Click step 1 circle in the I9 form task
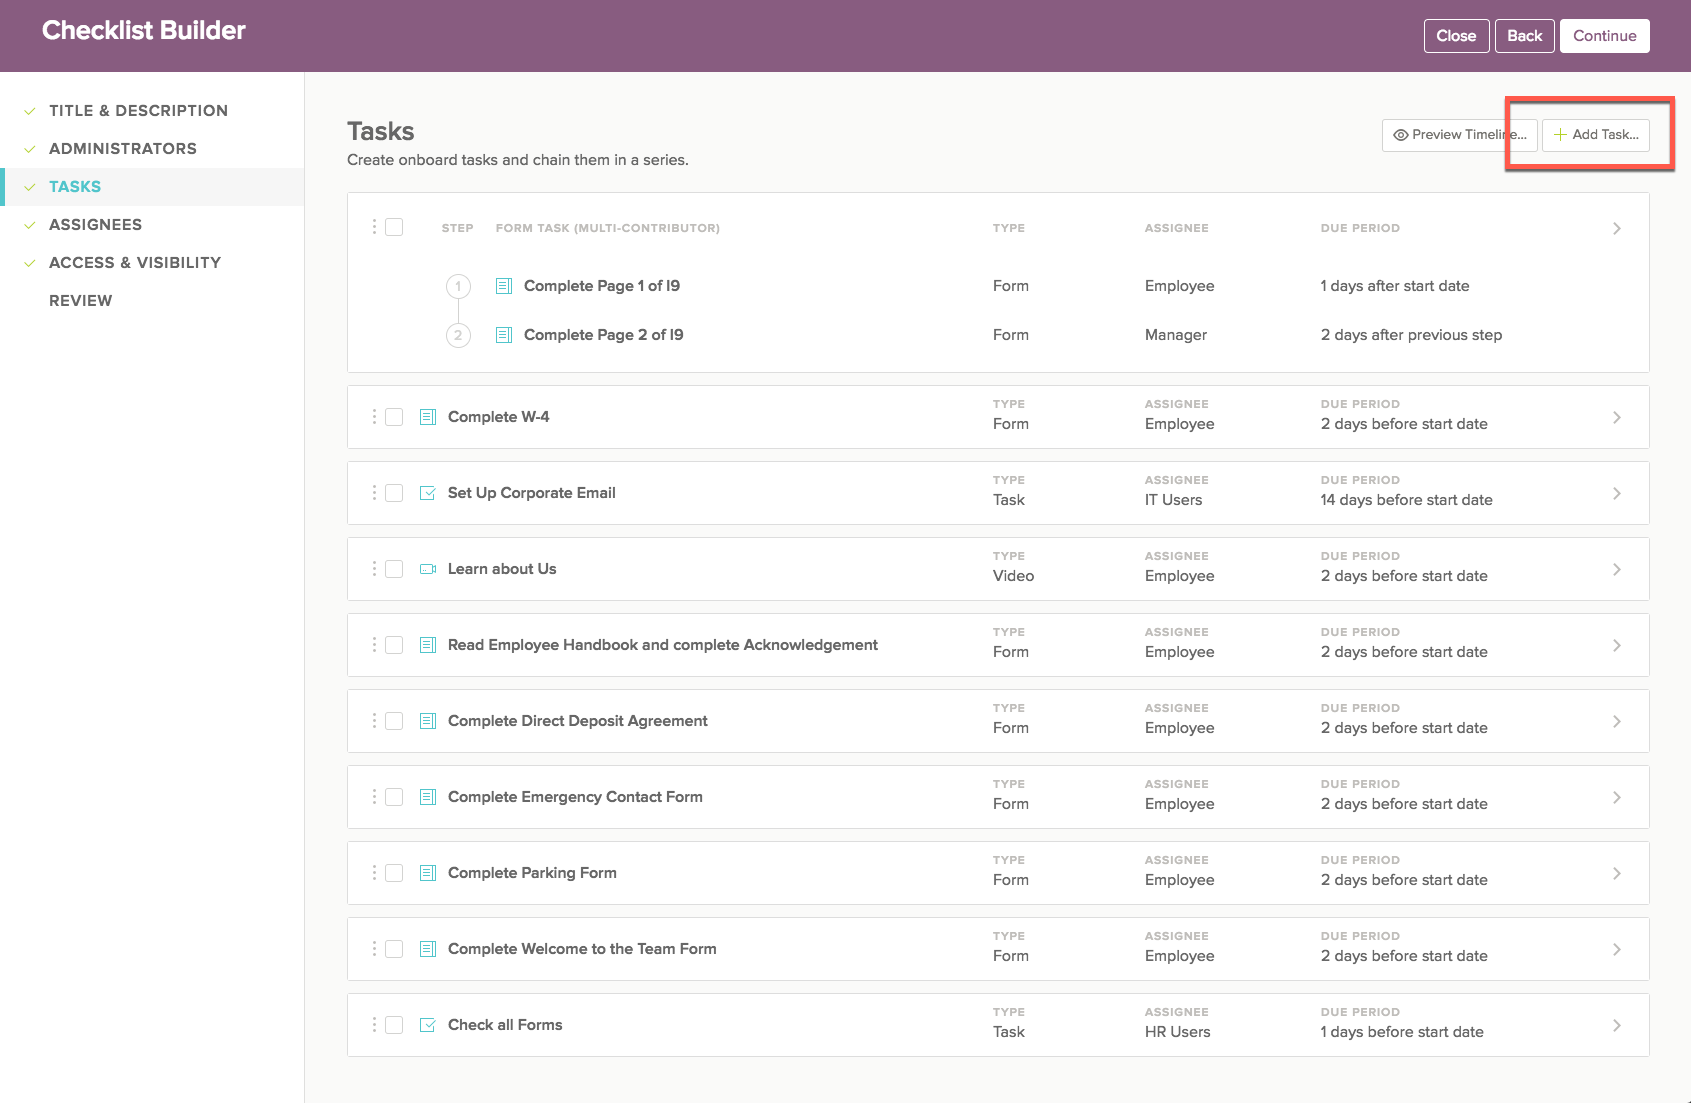This screenshot has height=1103, width=1691. (458, 287)
